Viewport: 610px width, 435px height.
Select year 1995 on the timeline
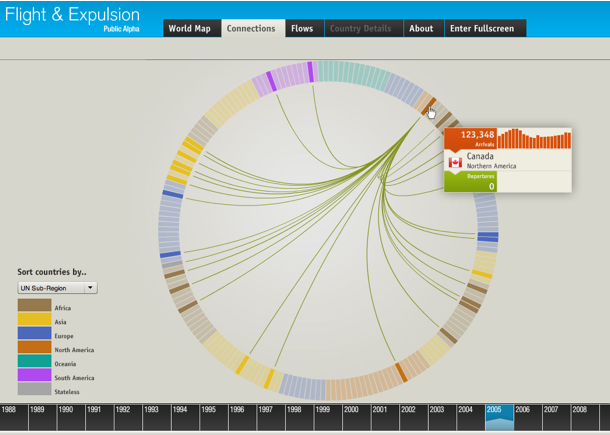click(214, 417)
